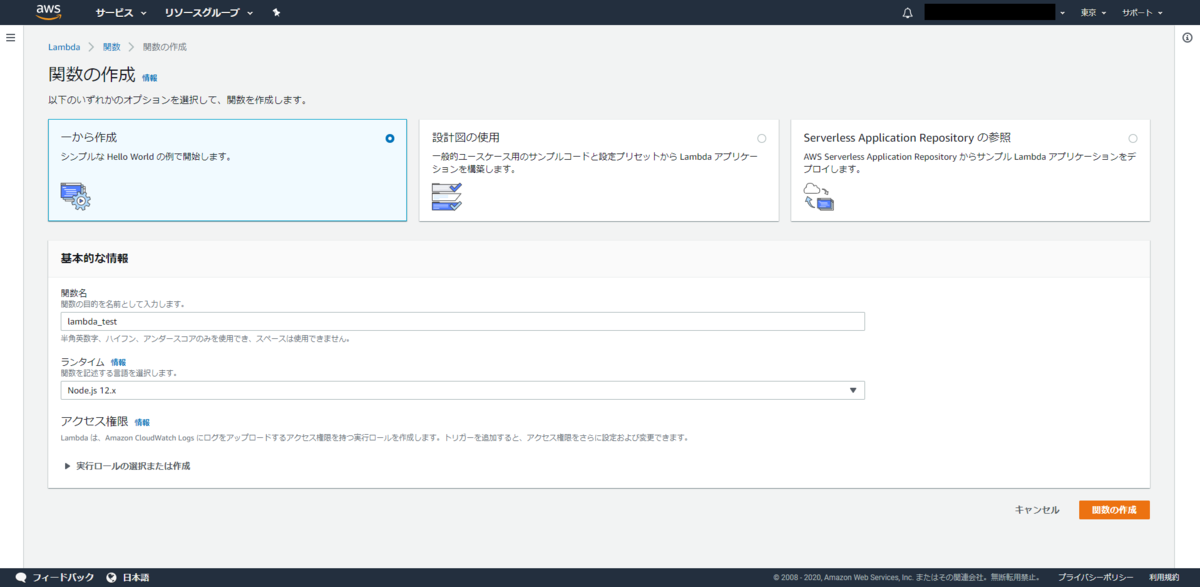Click the AWS logo home icon
This screenshot has height=587, width=1200.
pyautogui.click(x=48, y=12)
